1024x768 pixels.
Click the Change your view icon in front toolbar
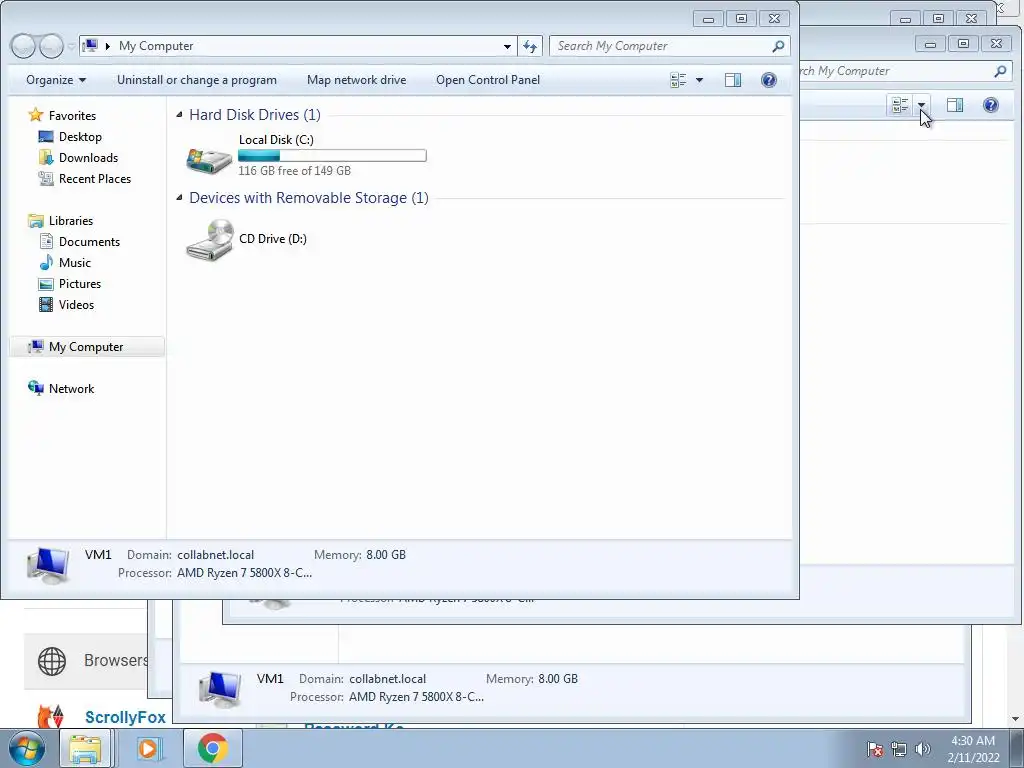679,80
